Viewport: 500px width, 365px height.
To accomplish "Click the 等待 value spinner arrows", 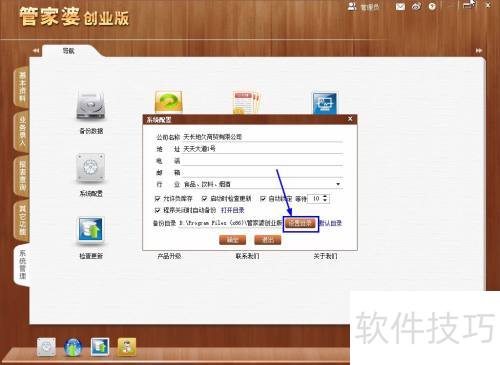I will point(326,199).
